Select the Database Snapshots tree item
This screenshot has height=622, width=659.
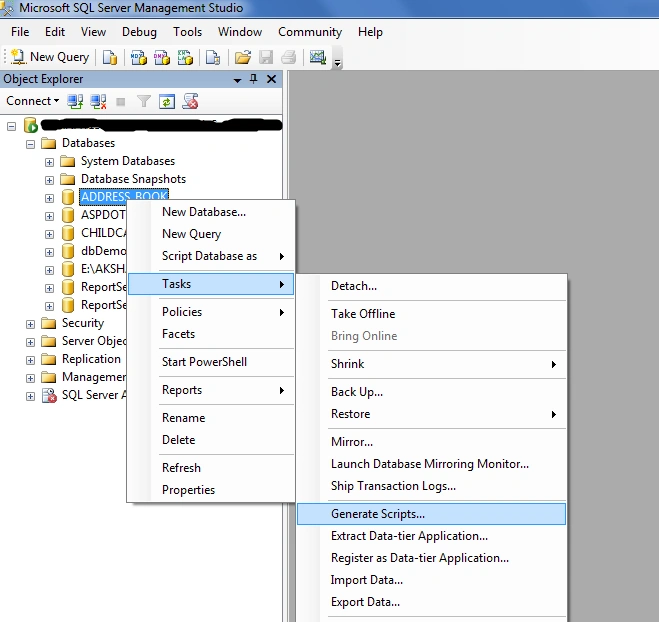133,179
